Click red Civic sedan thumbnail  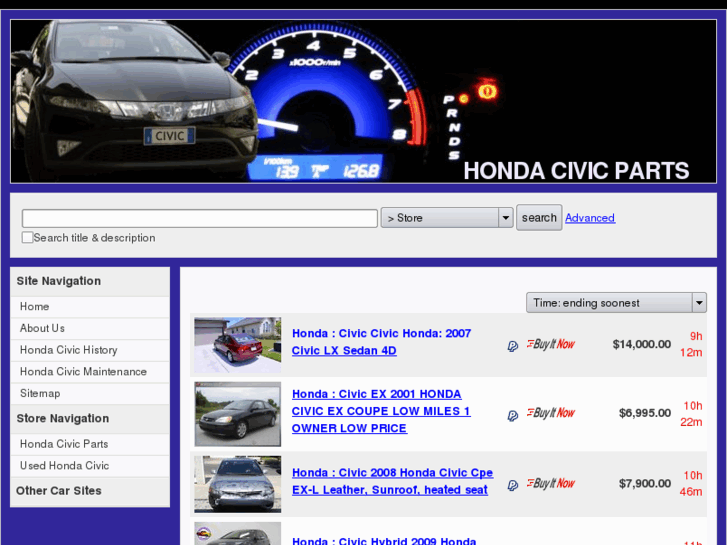click(237, 345)
